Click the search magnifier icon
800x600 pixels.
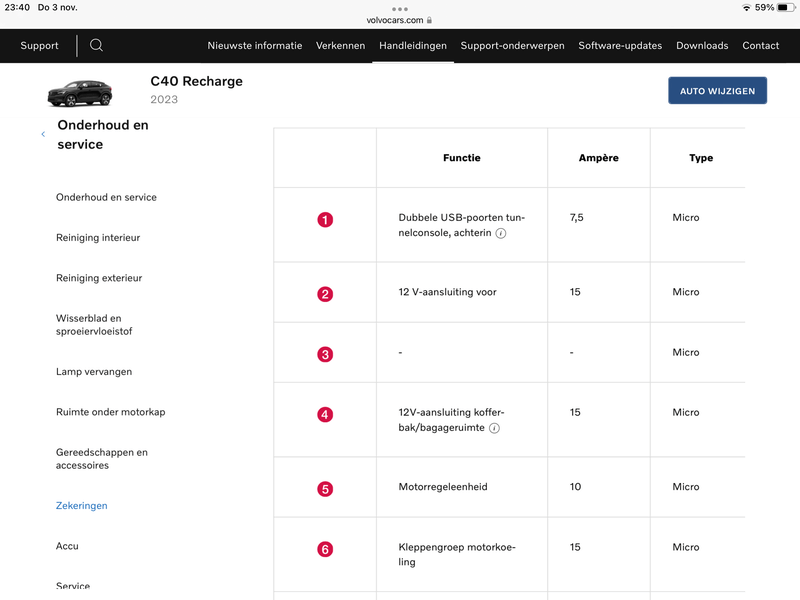pyautogui.click(x=96, y=45)
